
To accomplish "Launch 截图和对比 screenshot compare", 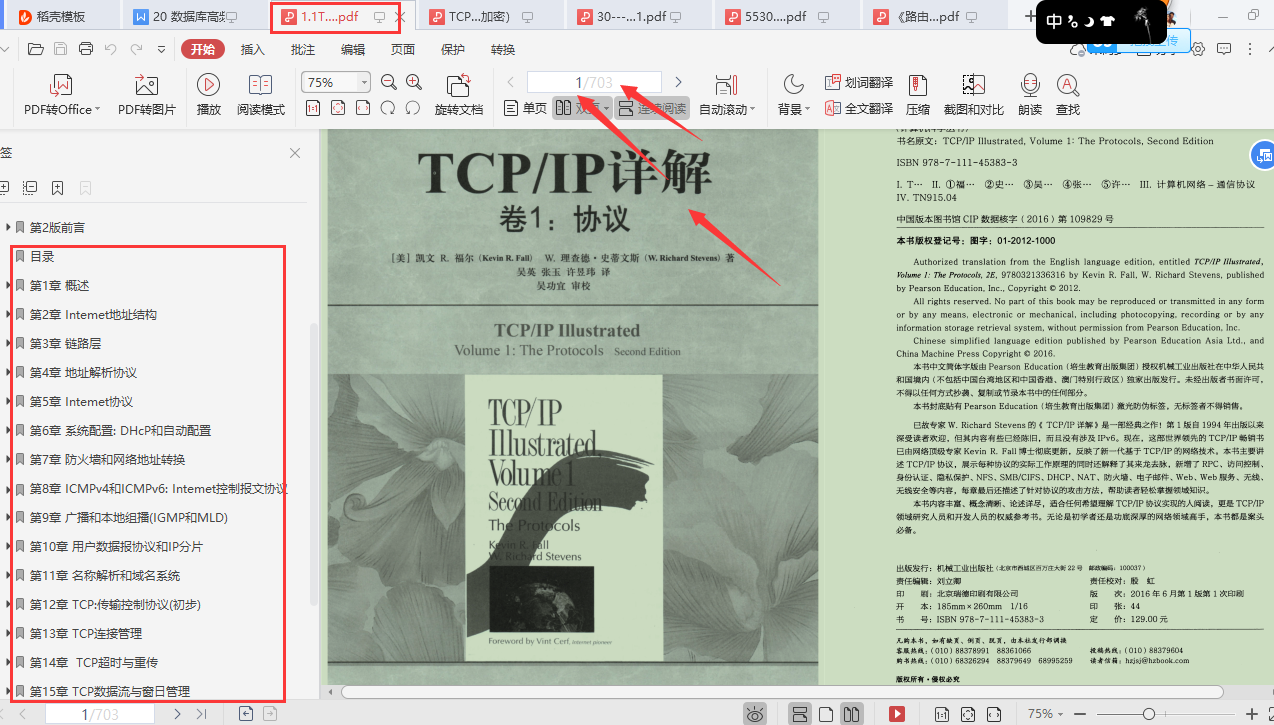I will tap(973, 95).
